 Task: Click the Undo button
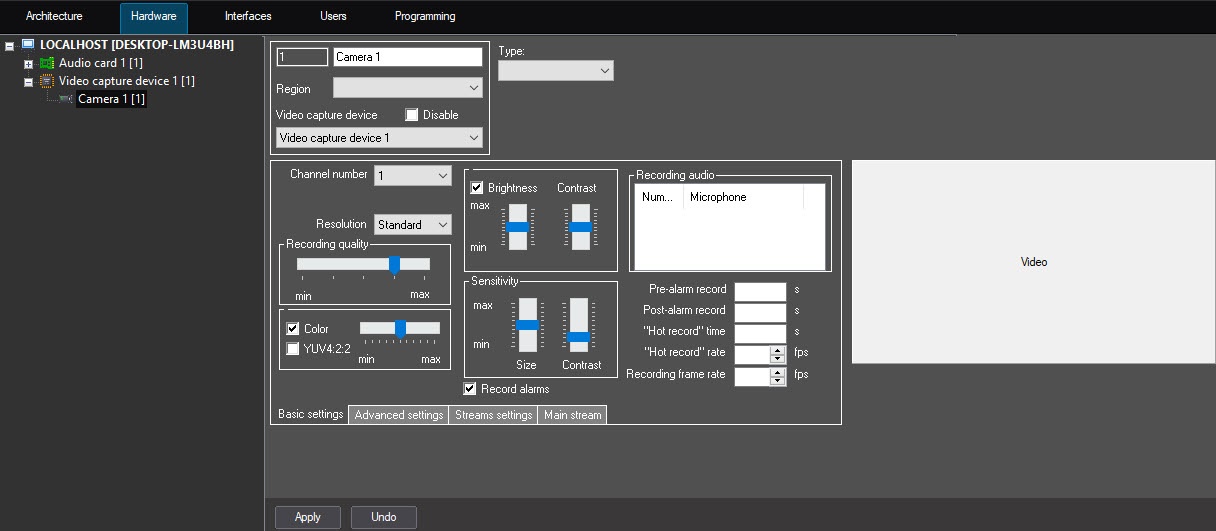(384, 517)
